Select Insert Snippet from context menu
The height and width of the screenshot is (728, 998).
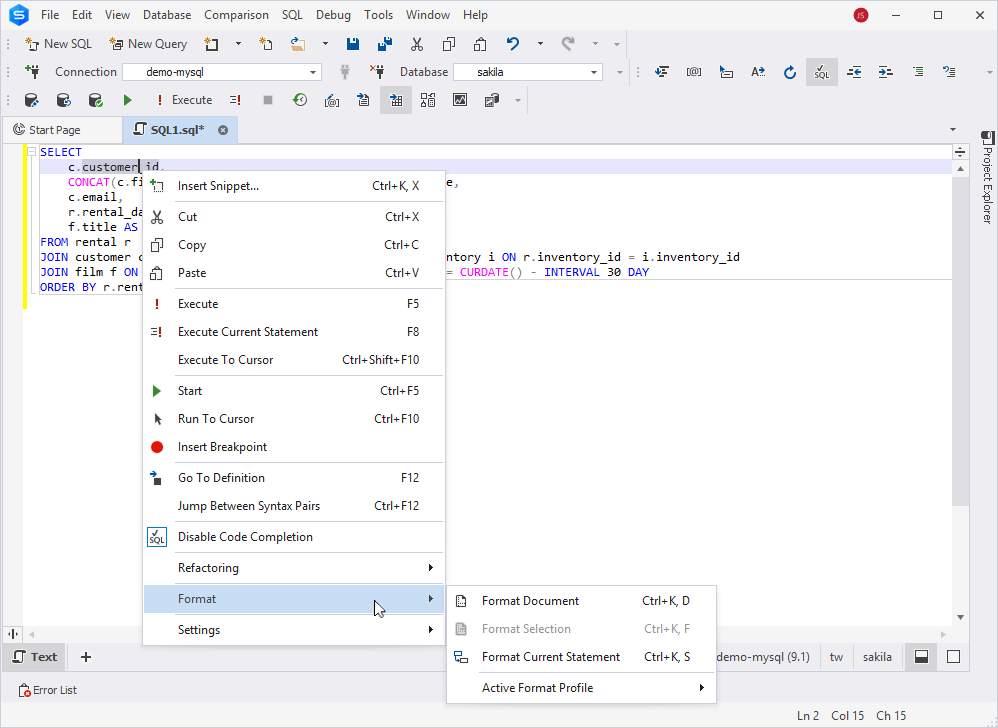point(293,186)
